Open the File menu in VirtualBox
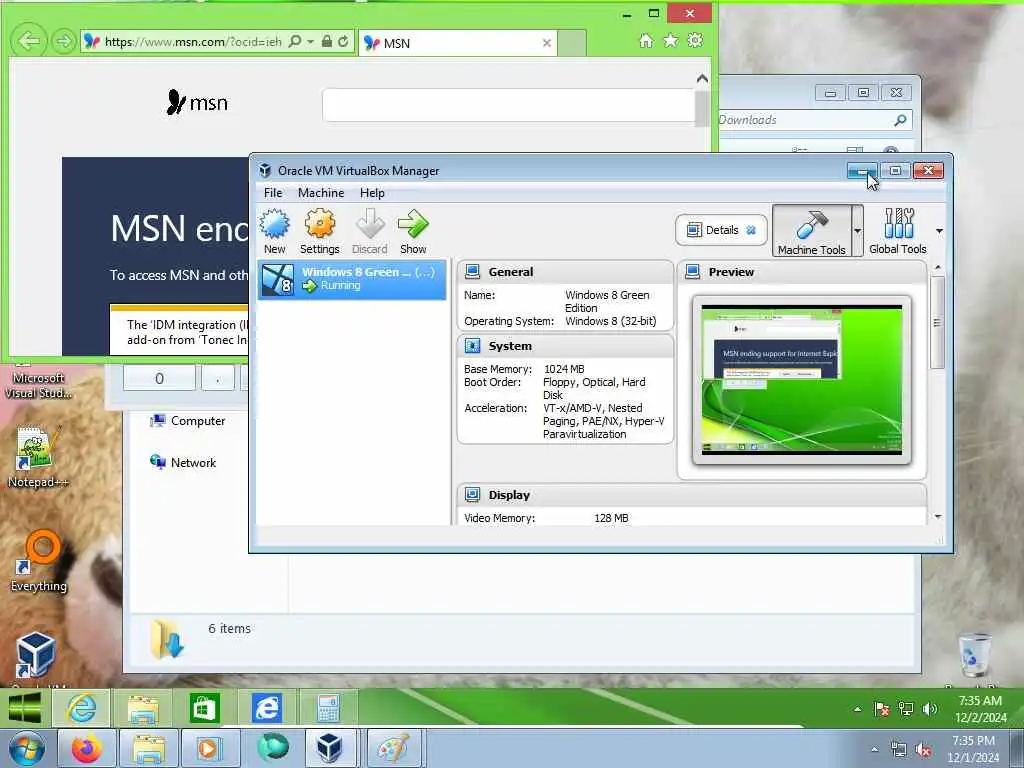Screen dimensions: 1024x768 point(273,193)
